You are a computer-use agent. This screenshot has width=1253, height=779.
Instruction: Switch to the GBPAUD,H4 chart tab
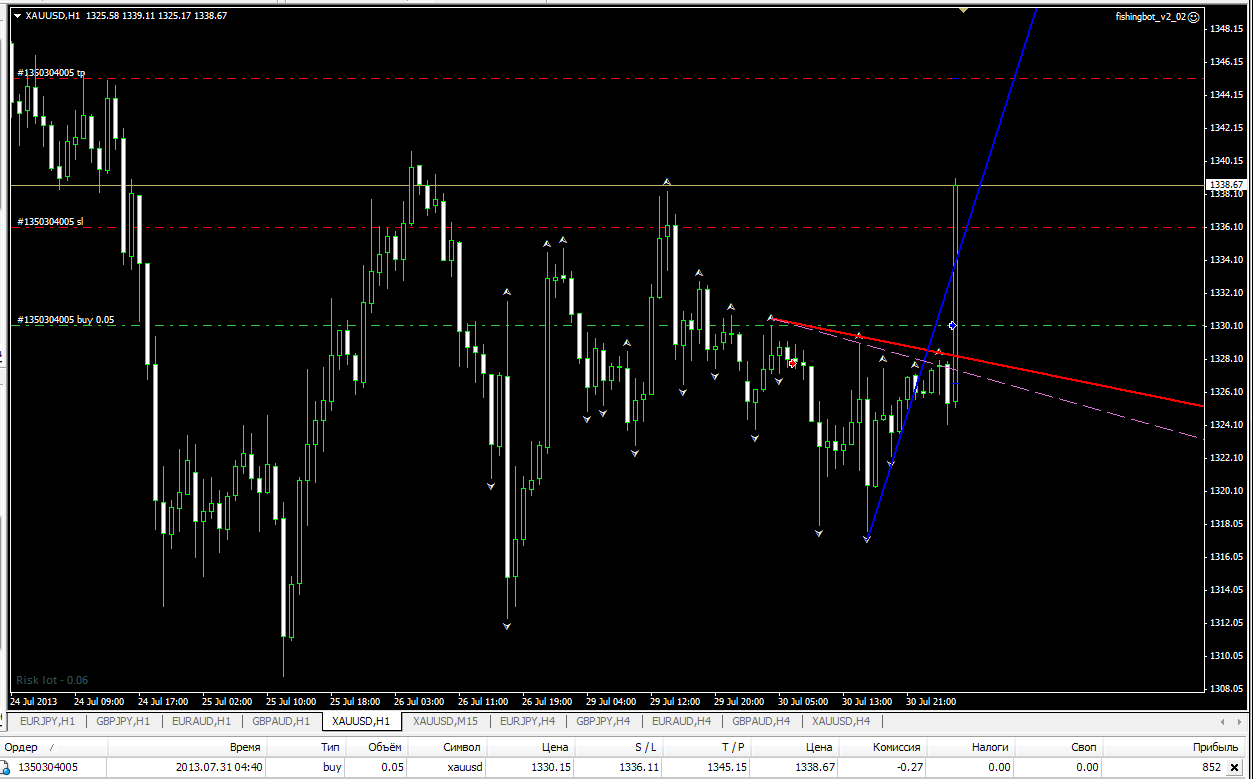pyautogui.click(x=762, y=721)
